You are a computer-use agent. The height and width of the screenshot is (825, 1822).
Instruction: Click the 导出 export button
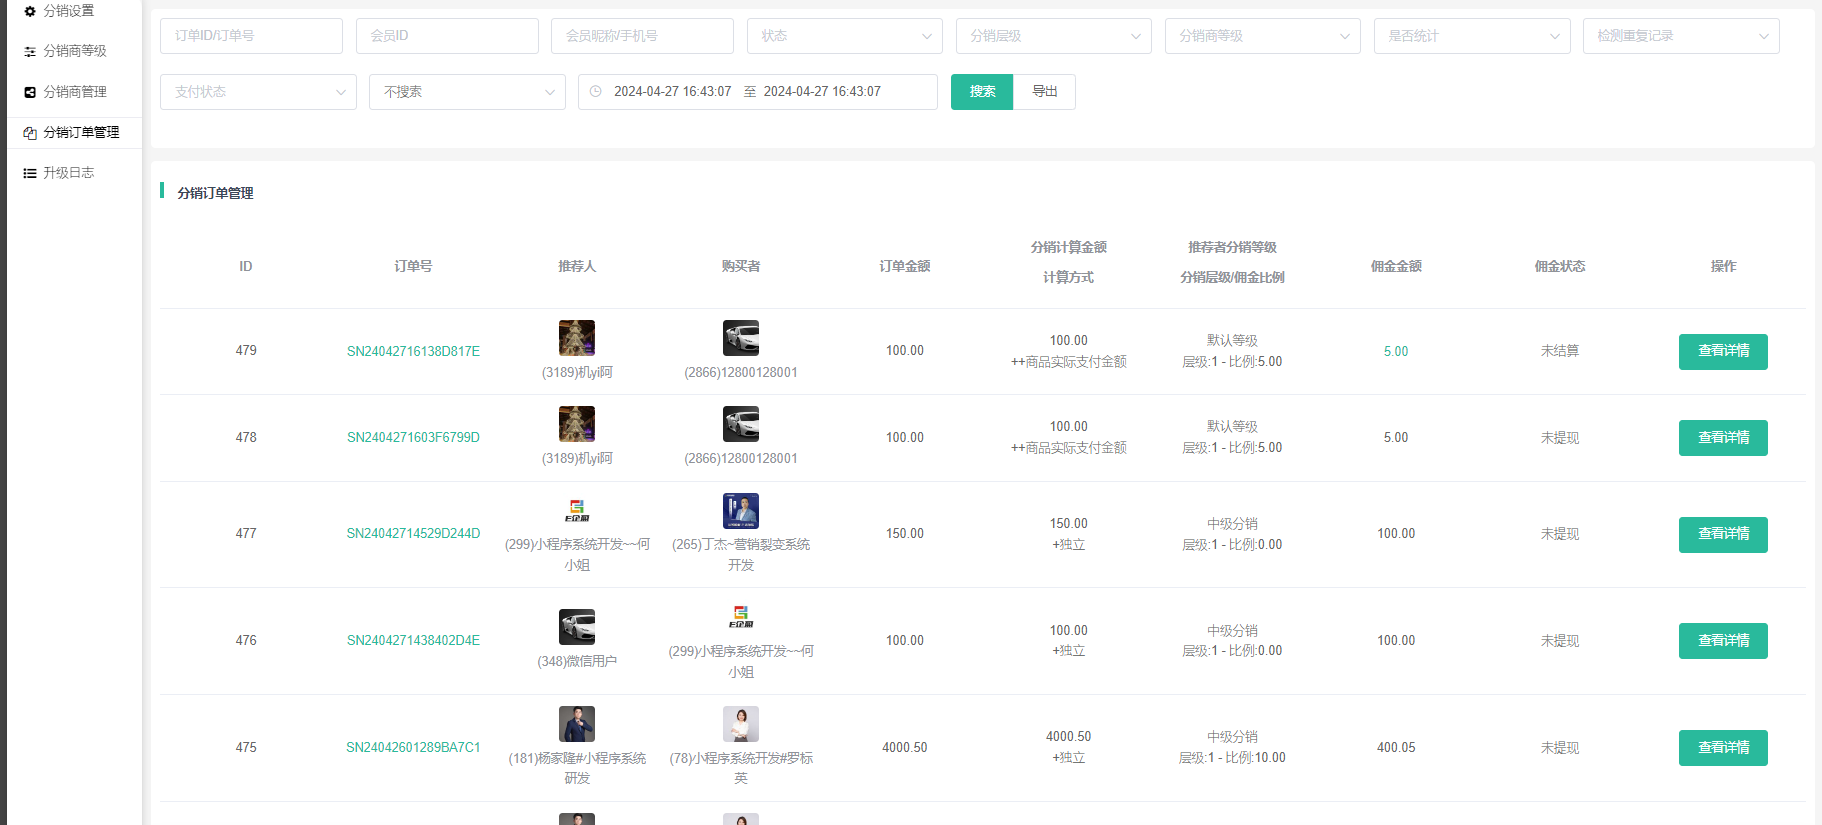pos(1044,92)
